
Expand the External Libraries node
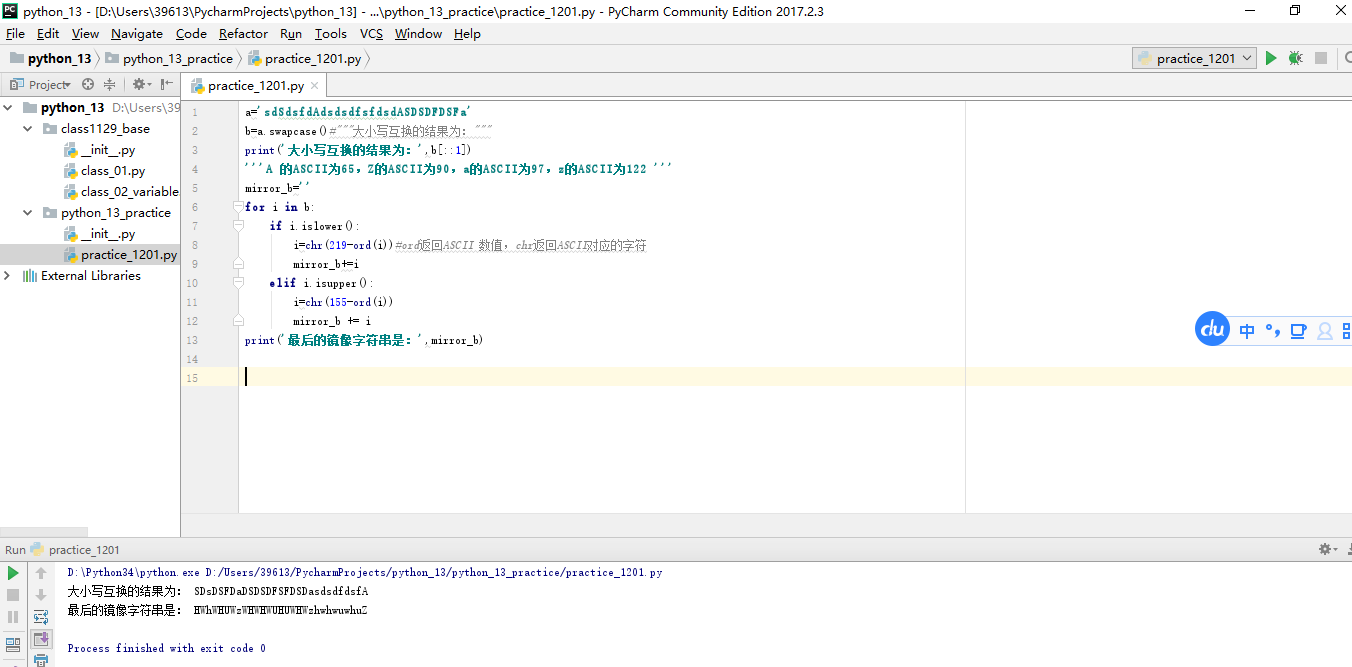point(8,276)
